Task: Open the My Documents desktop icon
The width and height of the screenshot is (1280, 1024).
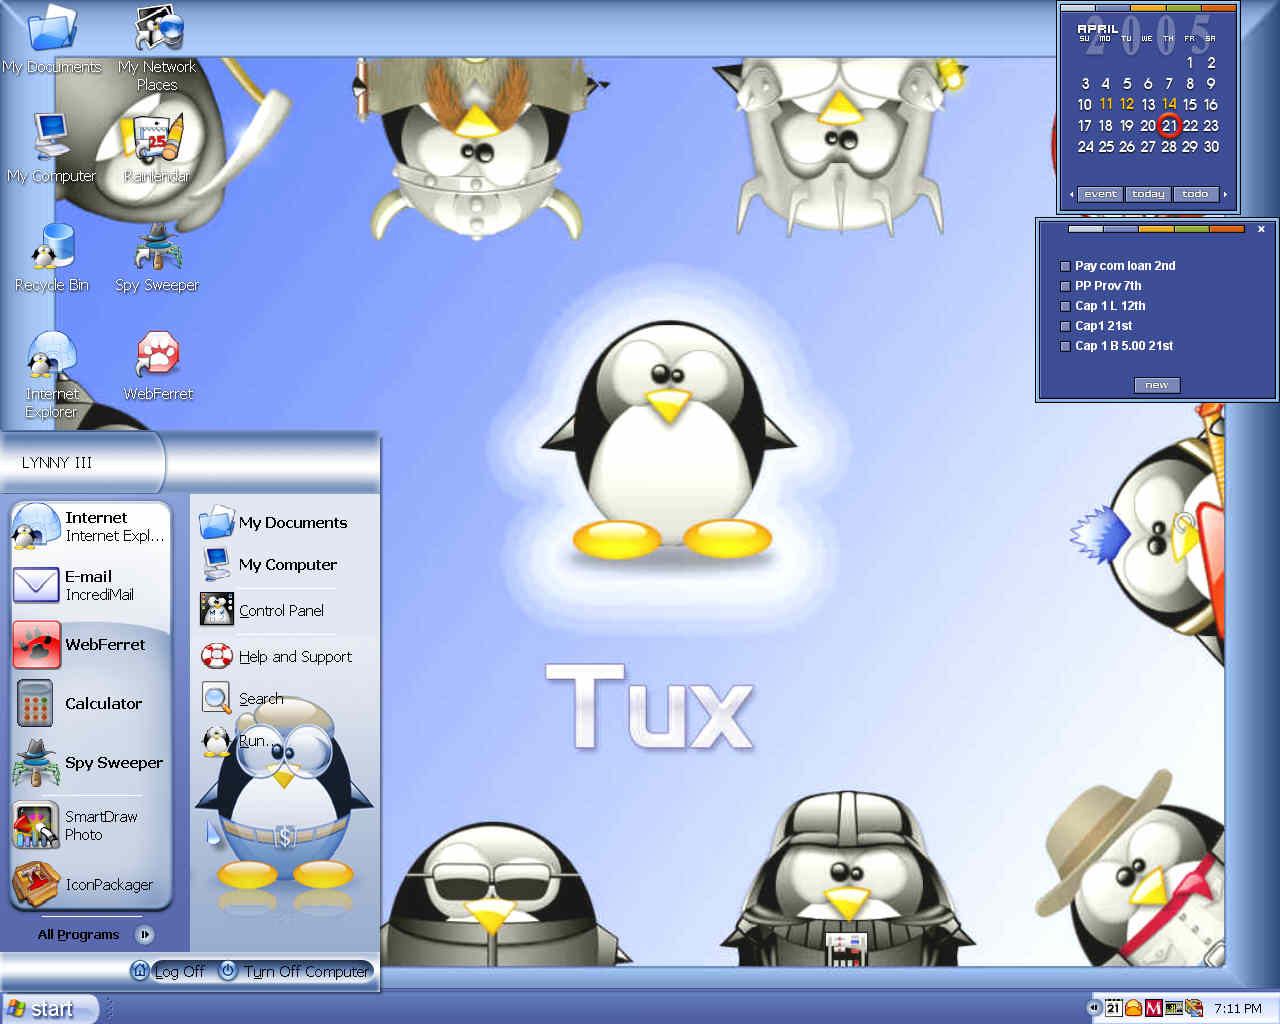Action: [52, 40]
